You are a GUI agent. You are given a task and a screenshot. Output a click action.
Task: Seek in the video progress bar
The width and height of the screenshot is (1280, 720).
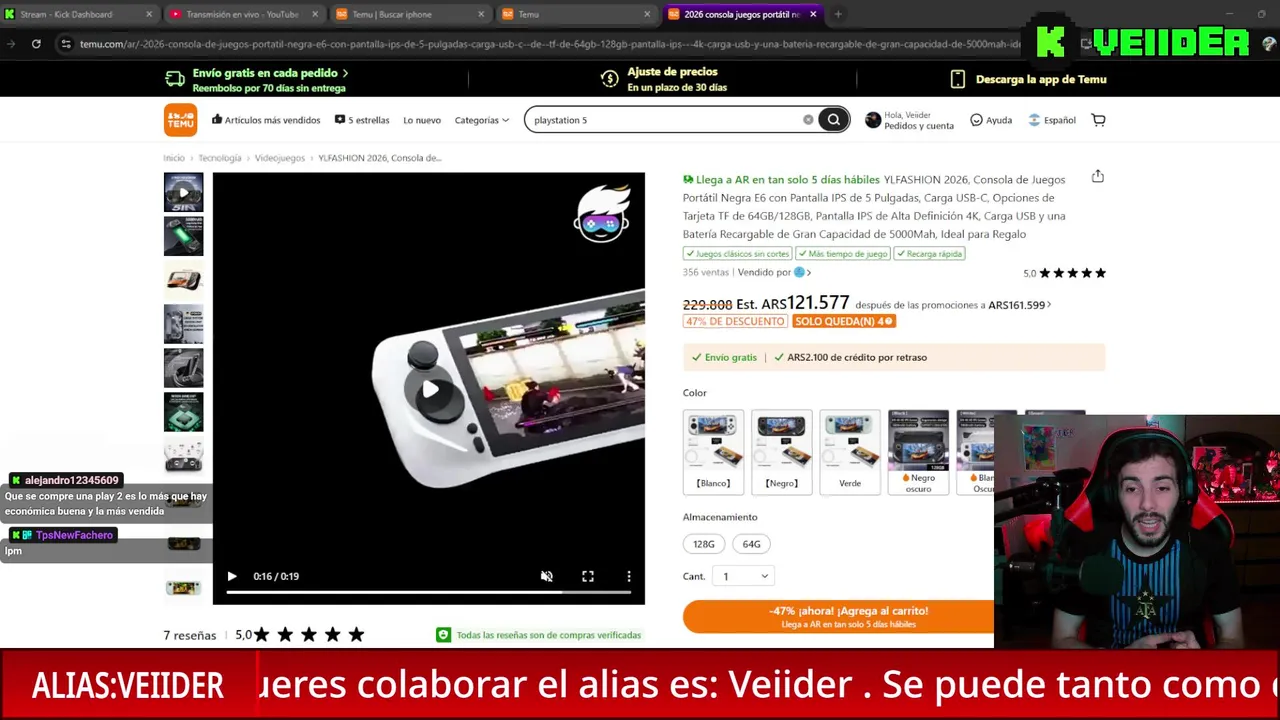click(x=428, y=592)
